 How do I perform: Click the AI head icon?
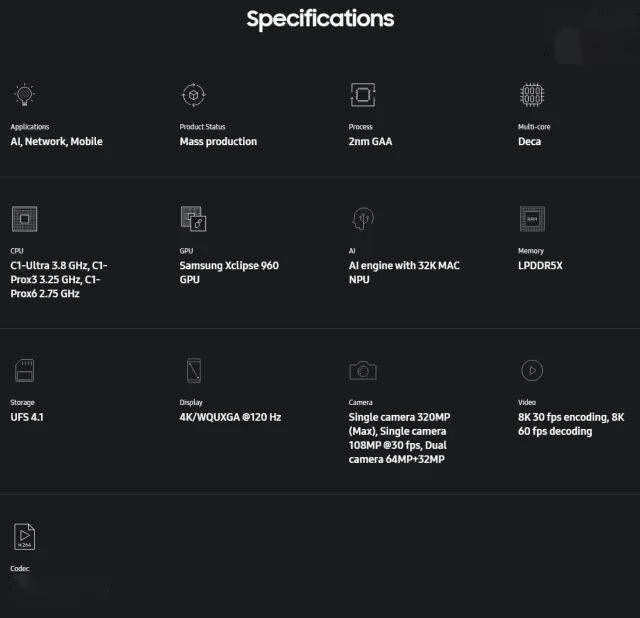362,219
